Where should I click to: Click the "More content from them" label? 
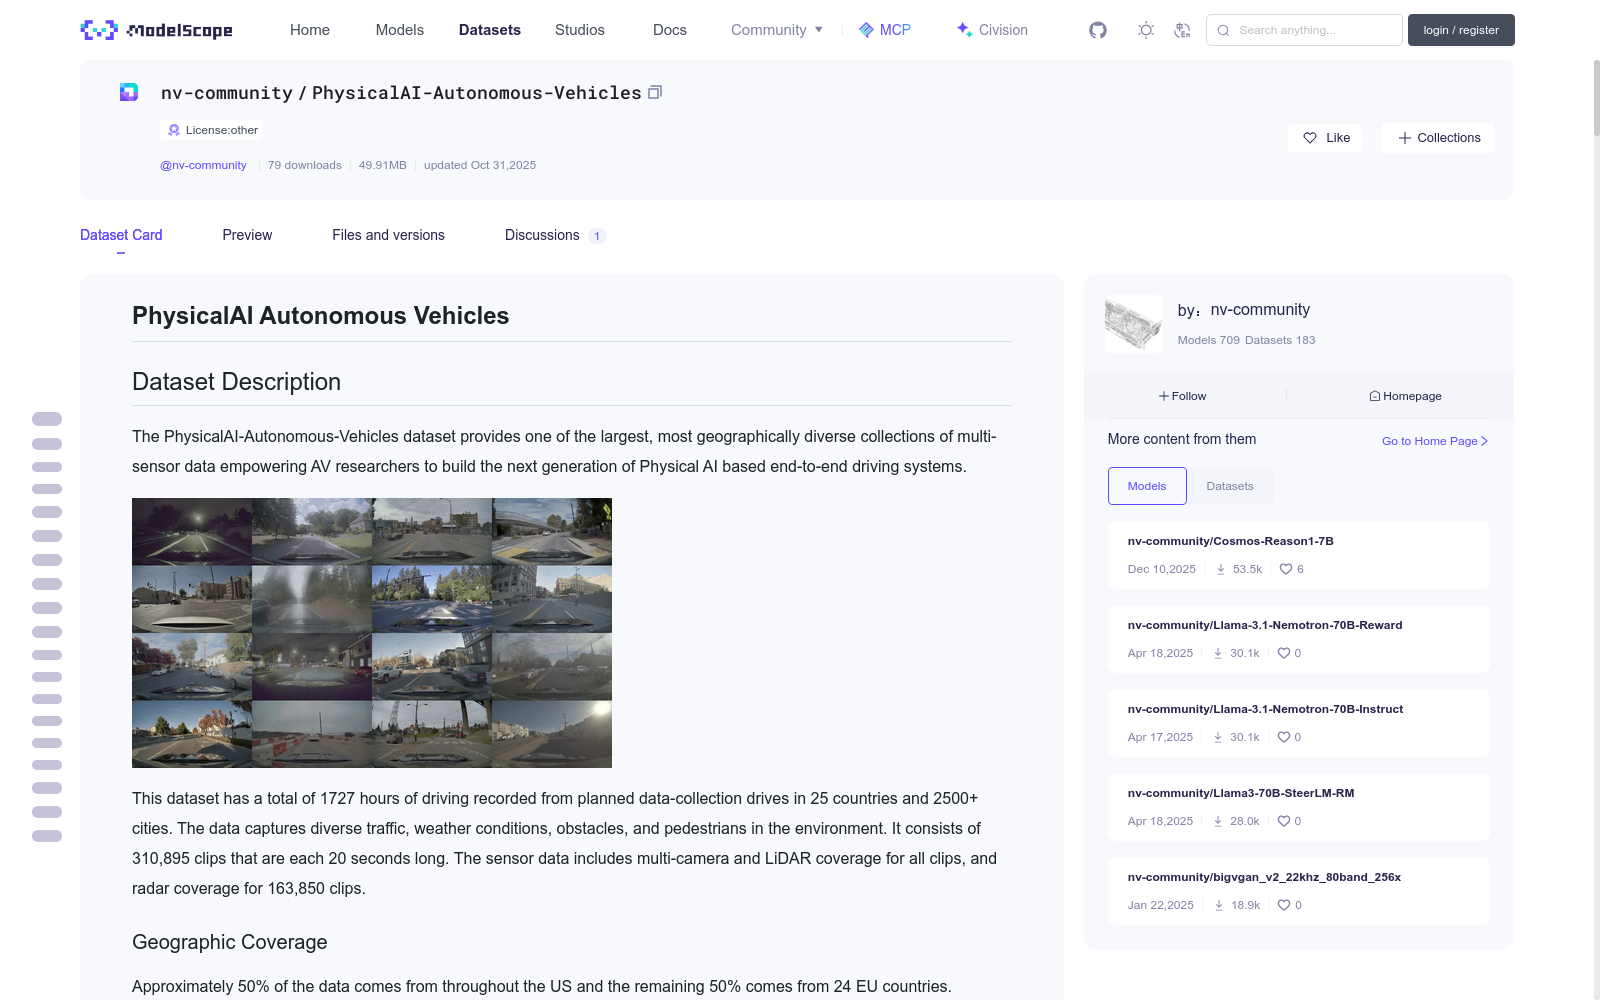(1182, 439)
